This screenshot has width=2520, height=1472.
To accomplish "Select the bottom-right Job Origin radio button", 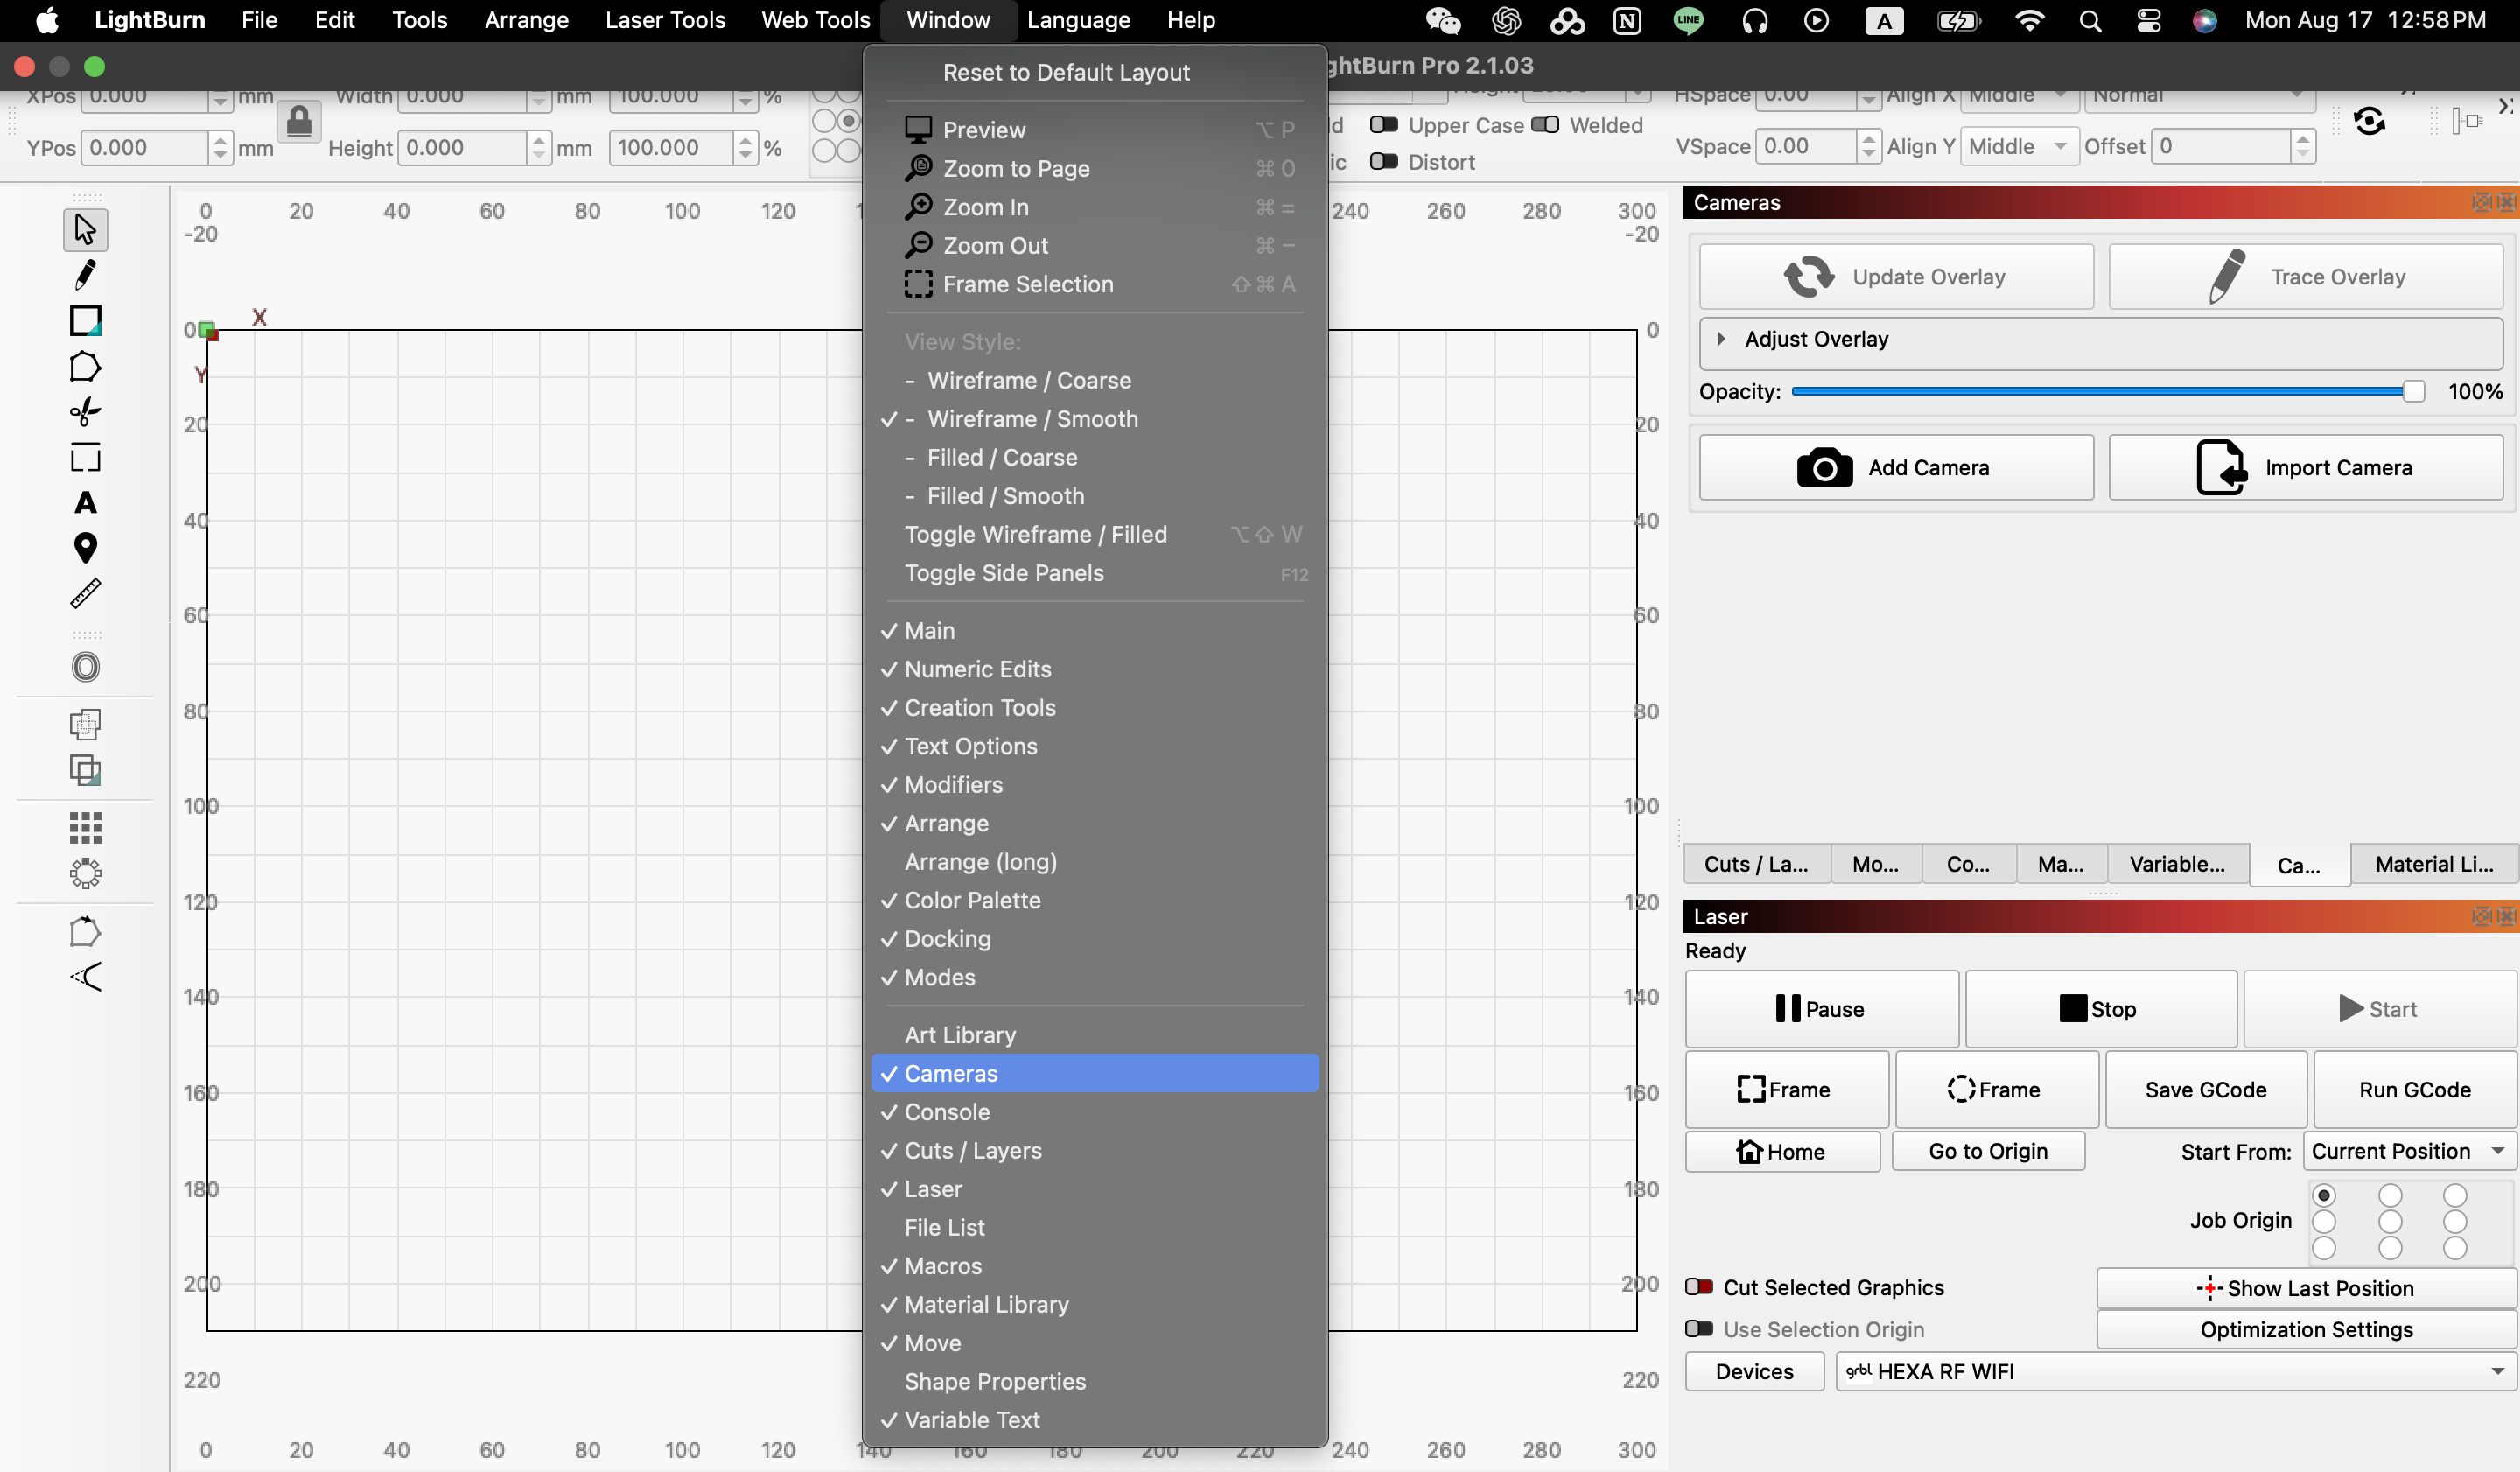I will click(x=2455, y=1248).
